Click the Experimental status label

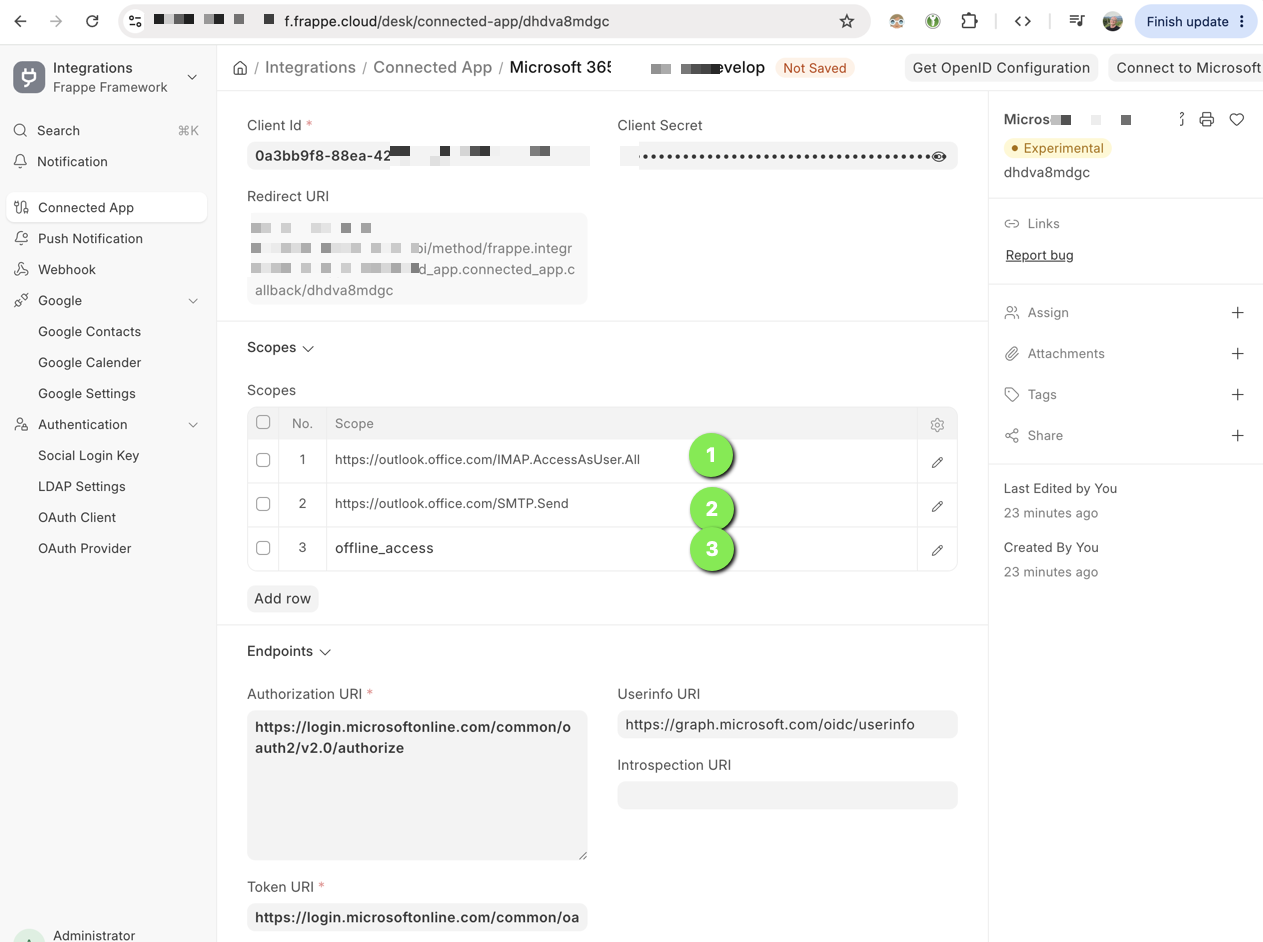[x=1057, y=148]
